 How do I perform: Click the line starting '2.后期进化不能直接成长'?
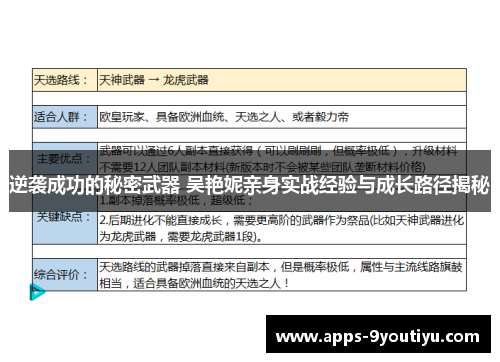tap(281, 220)
